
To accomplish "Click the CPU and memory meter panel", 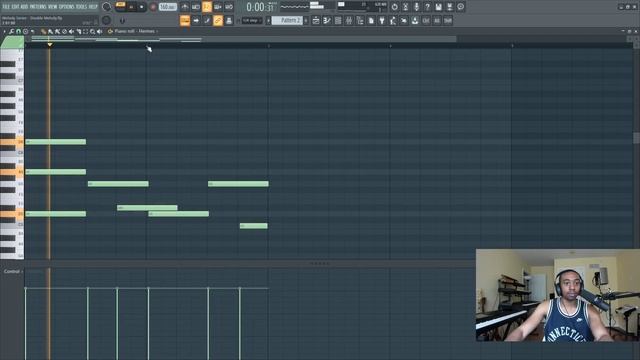I will click(x=362, y=7).
